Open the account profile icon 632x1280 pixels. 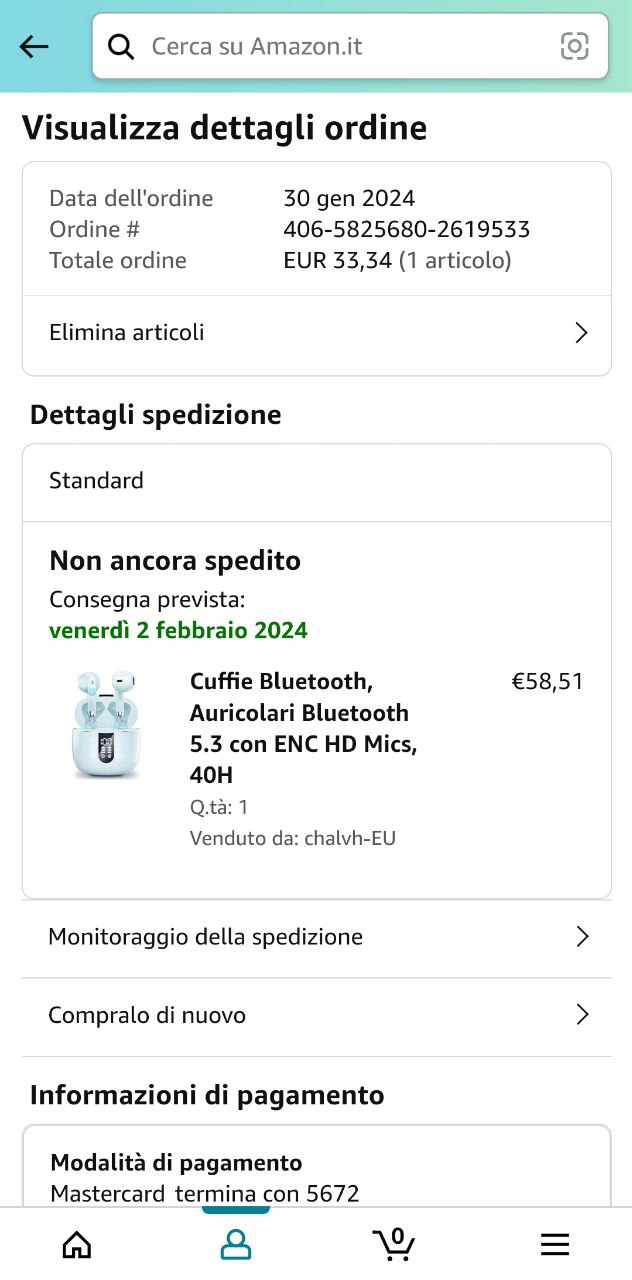pos(236,1244)
